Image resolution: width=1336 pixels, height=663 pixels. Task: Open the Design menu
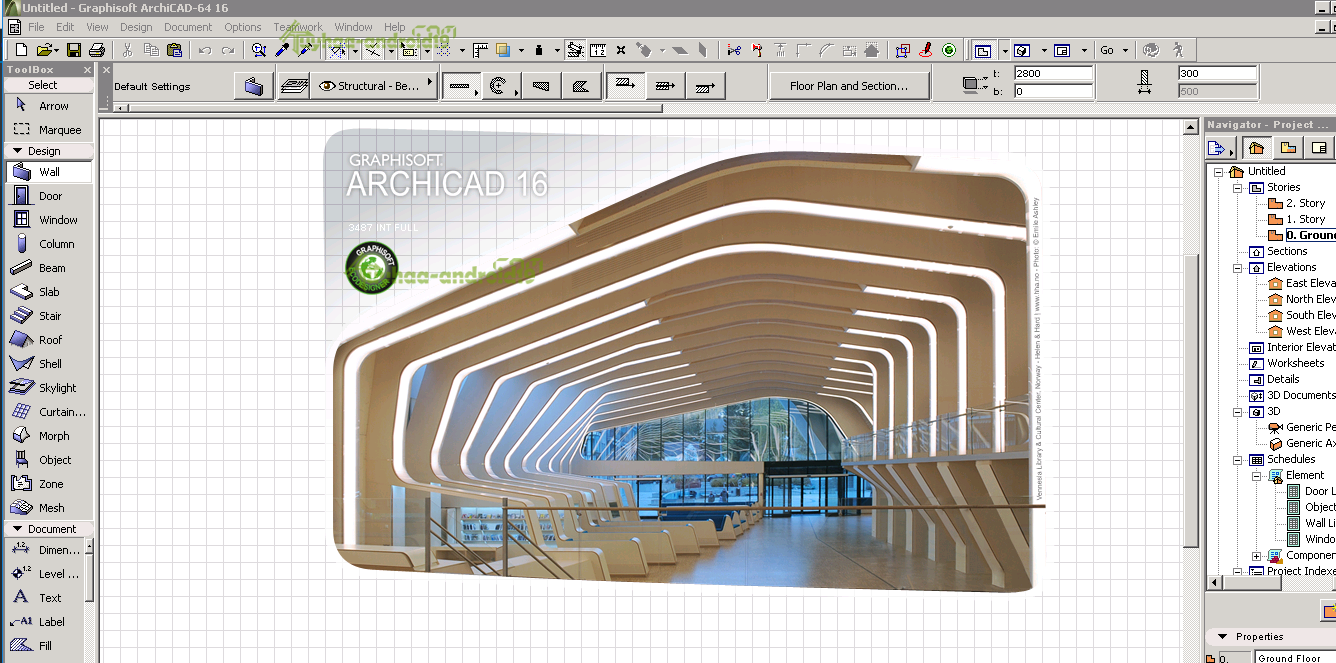pos(136,27)
